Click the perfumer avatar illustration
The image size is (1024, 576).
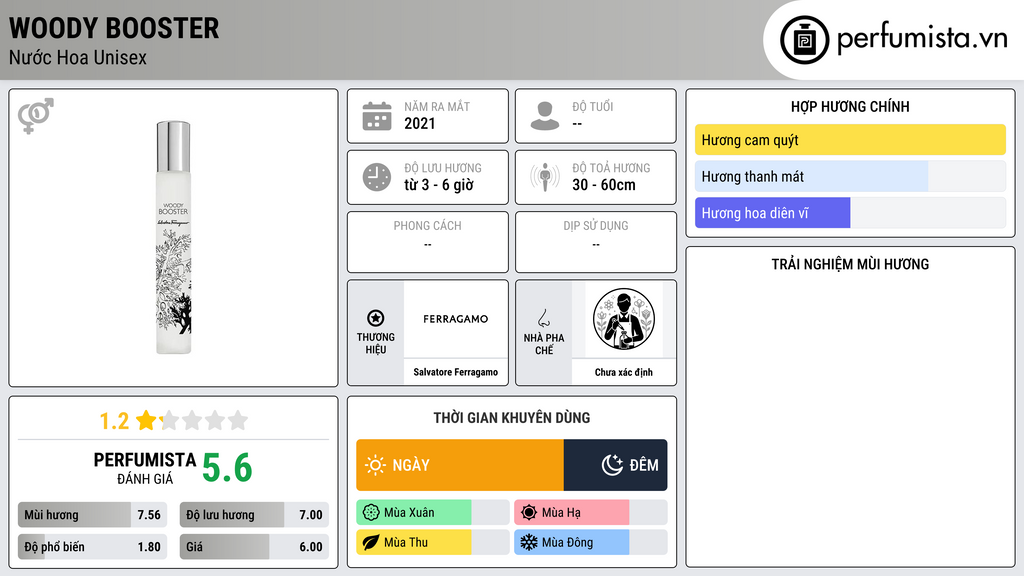tap(624, 319)
